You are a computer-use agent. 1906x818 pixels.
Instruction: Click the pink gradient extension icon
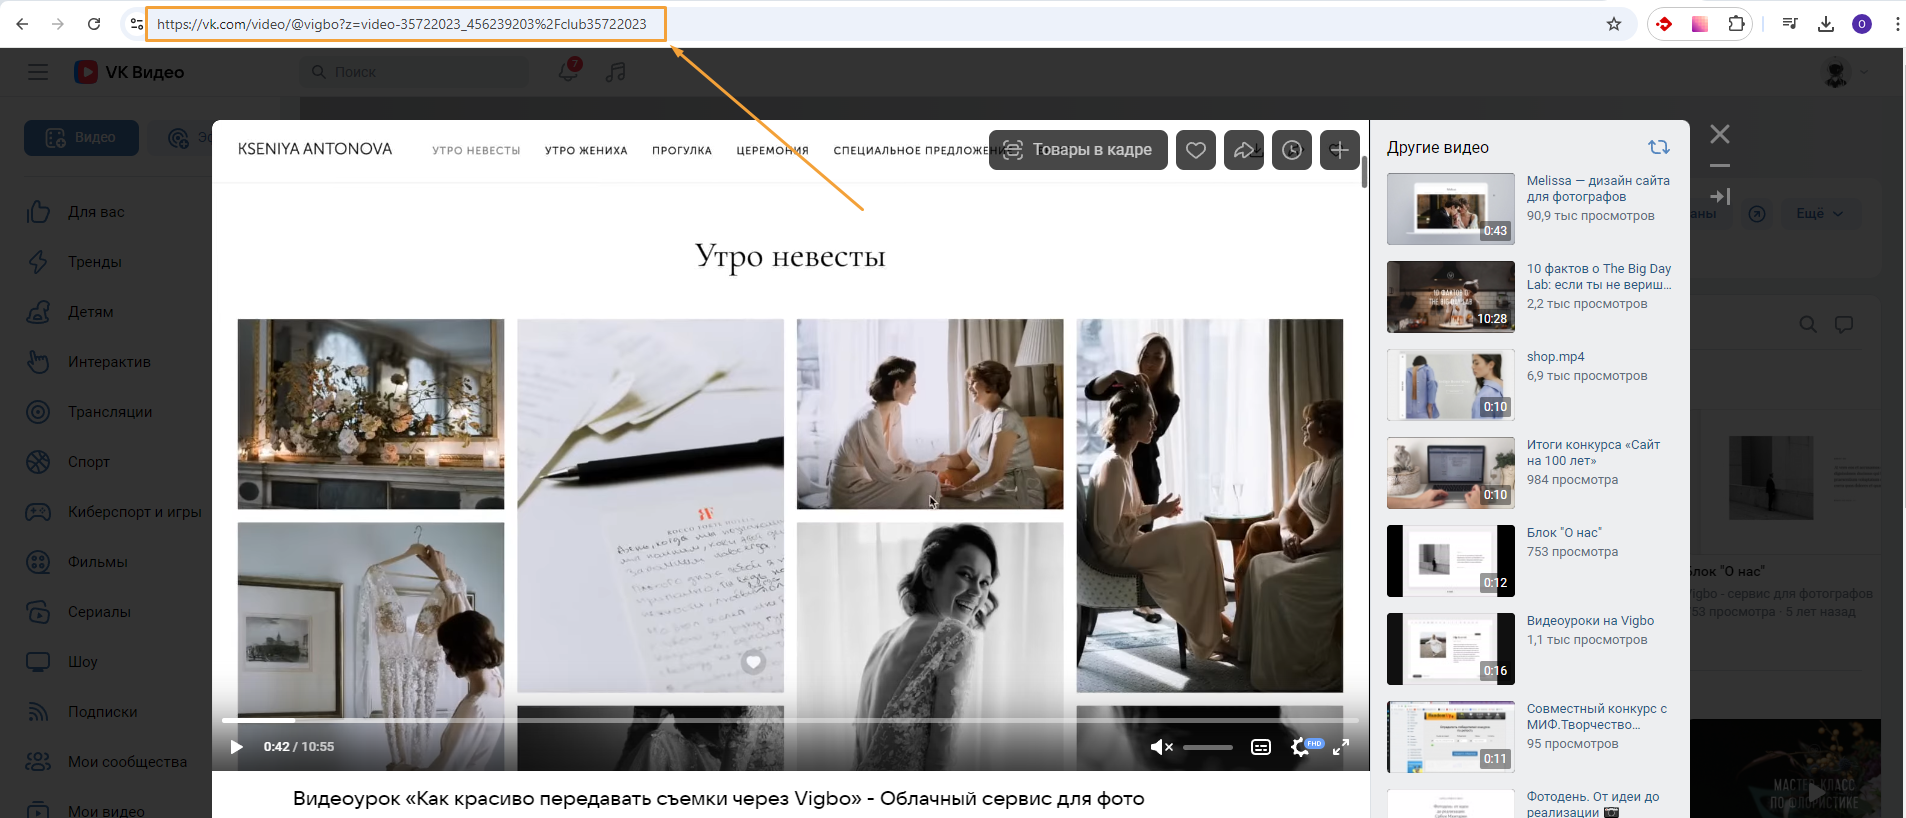[1700, 24]
